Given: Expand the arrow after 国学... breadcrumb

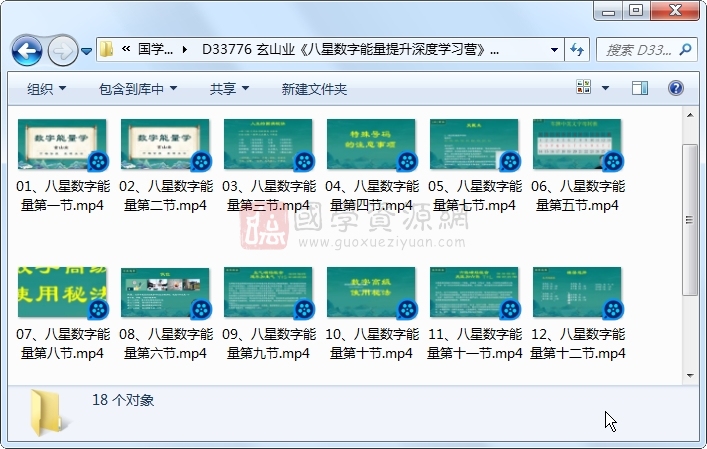Looking at the screenshot, I should click(185, 50).
